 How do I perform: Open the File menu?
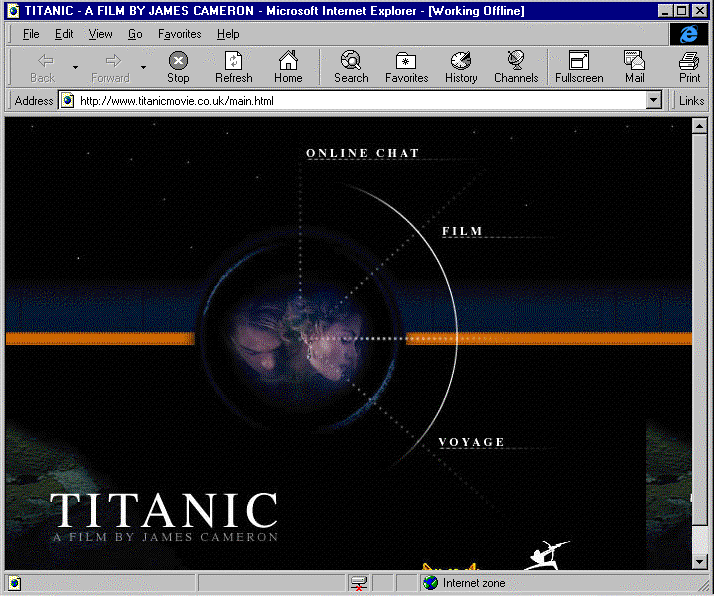click(x=31, y=34)
